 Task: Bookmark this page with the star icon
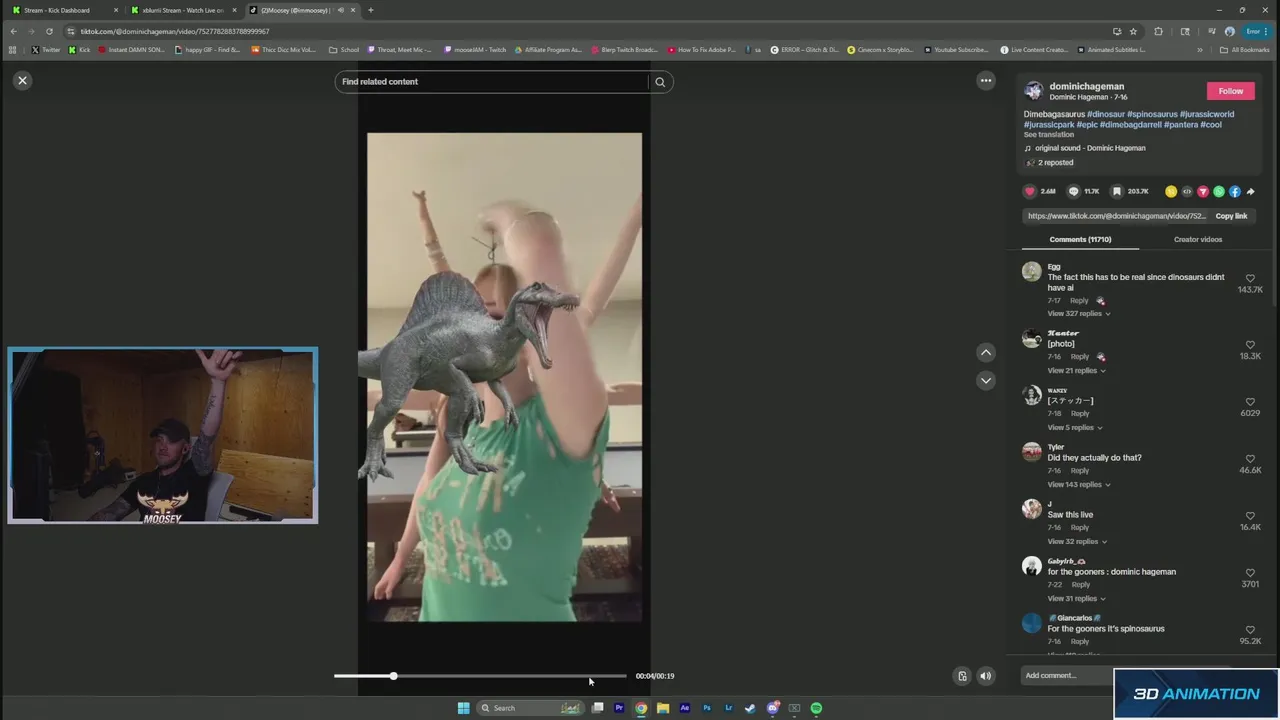(1133, 31)
